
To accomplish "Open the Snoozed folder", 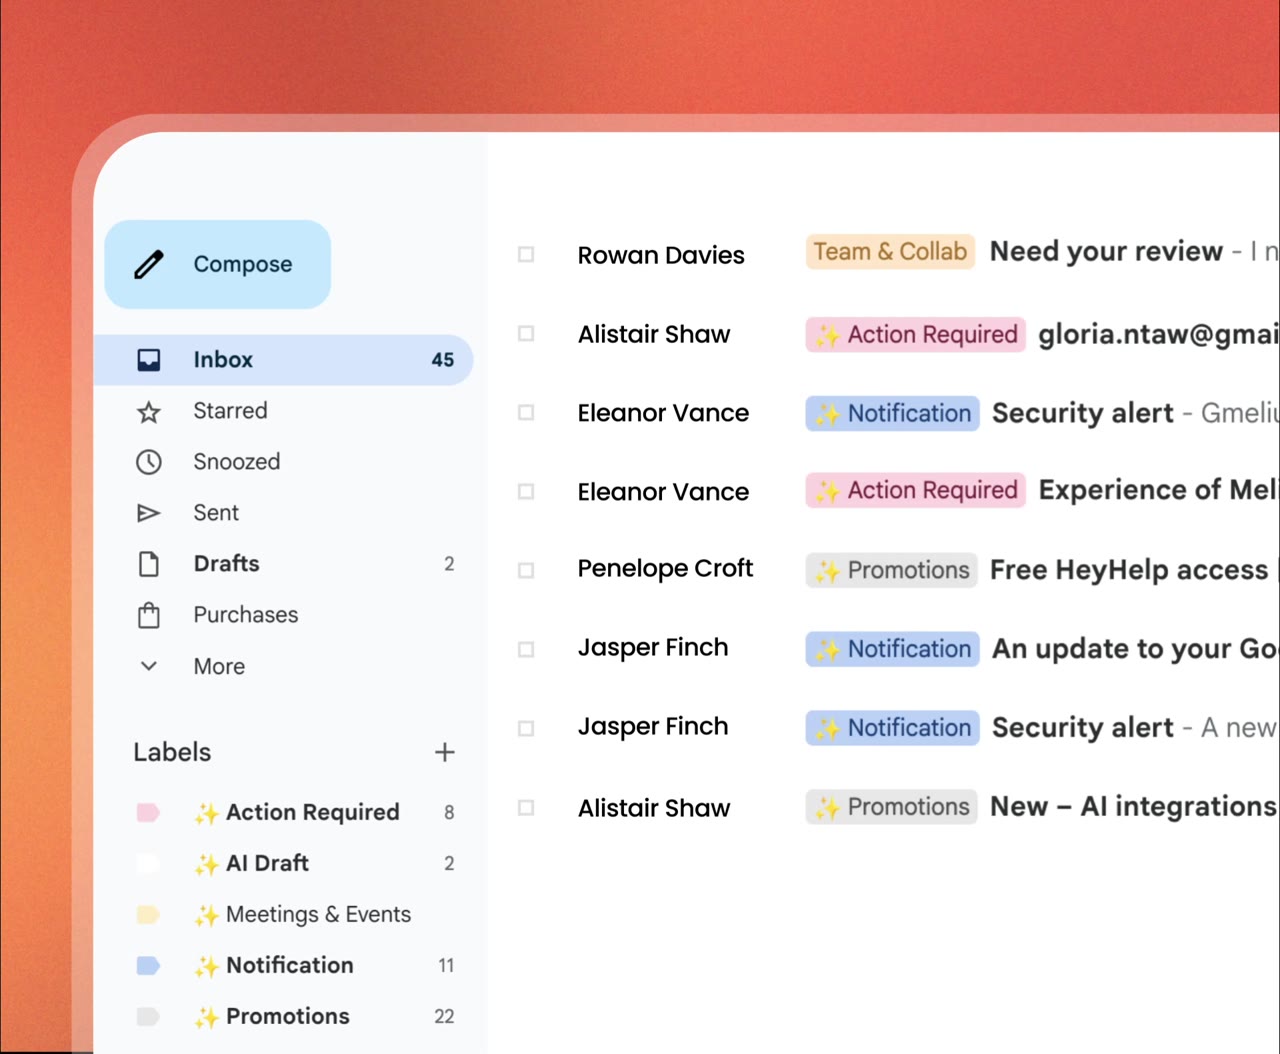I will coord(236,462).
